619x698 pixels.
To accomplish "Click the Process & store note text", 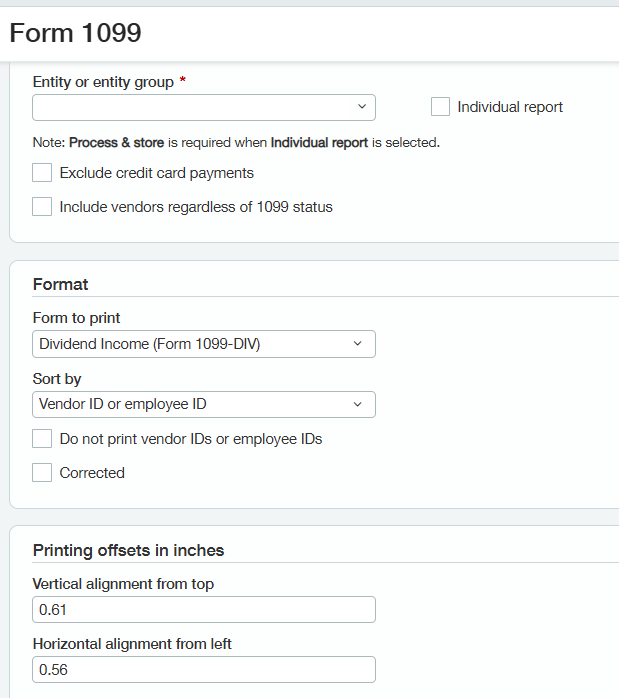I will 236,143.
